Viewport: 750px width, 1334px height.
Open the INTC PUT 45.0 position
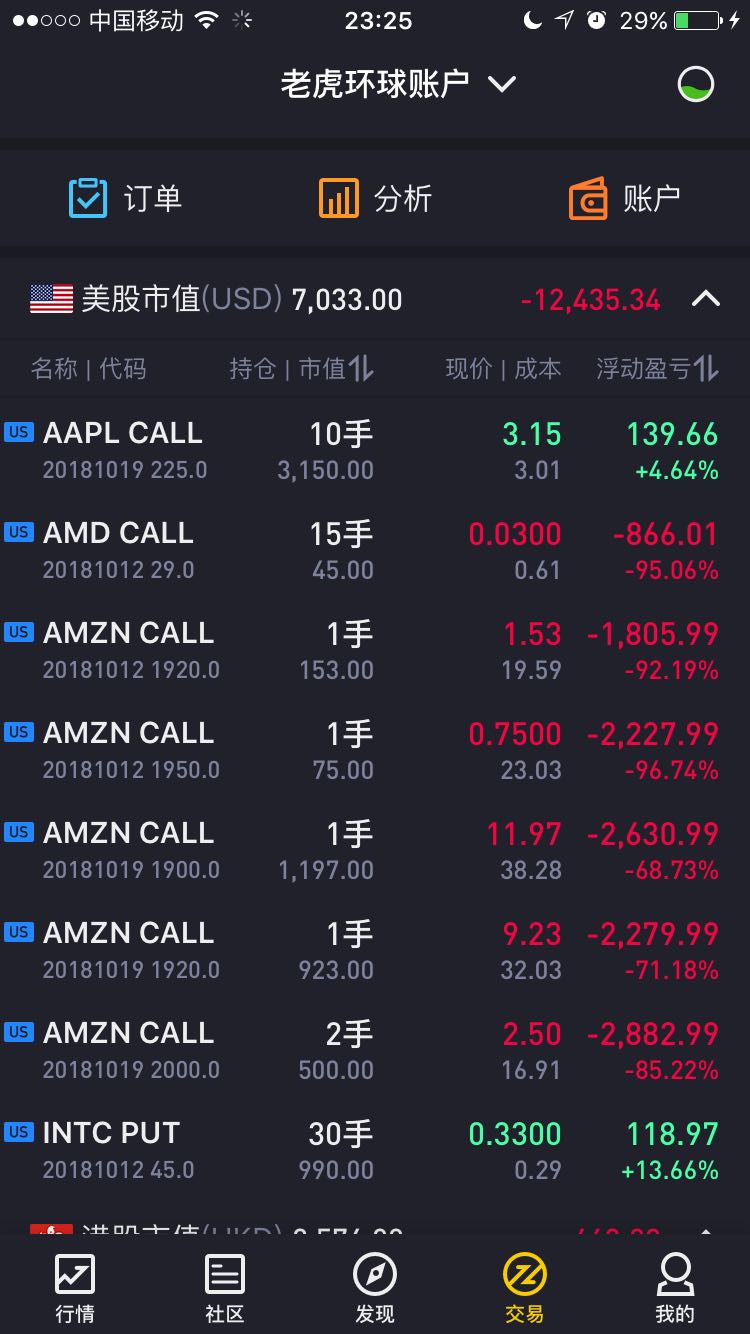(x=375, y=1149)
